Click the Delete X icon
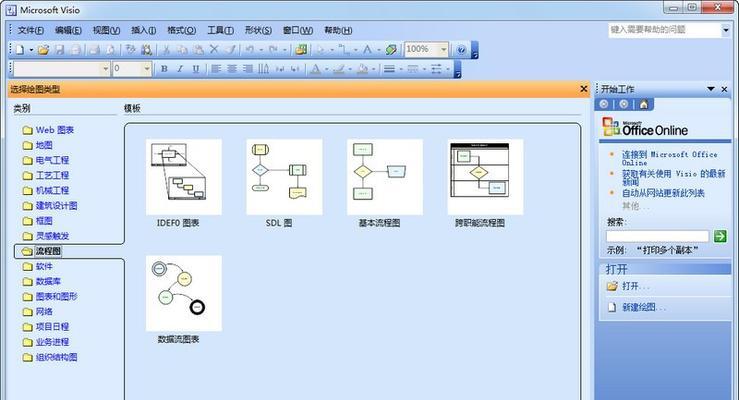Screen dimensions: 739x400 (x=214, y=49)
